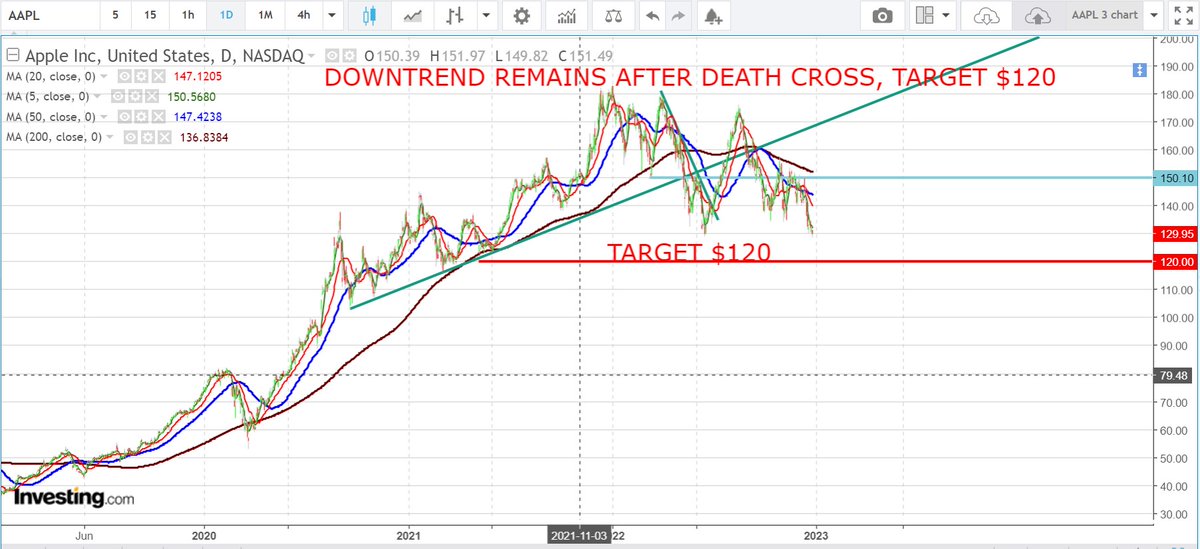Expand MA (200, close, 0) dropdown arrow

click(110, 137)
